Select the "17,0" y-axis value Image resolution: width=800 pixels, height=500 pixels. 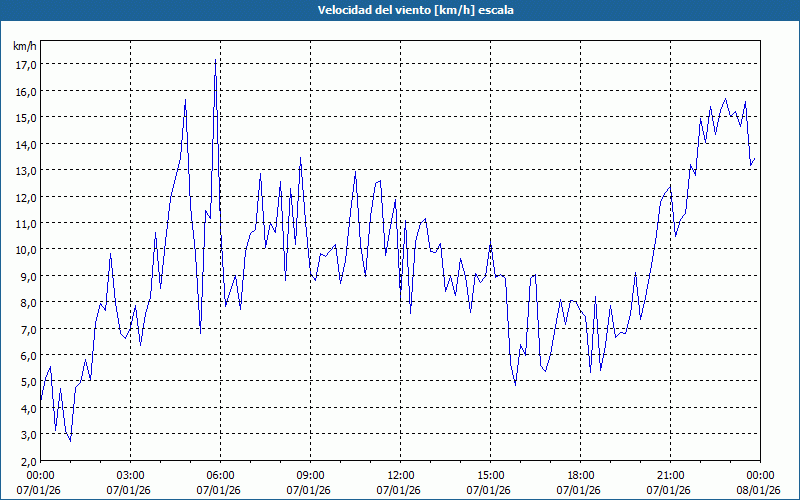tap(26, 65)
